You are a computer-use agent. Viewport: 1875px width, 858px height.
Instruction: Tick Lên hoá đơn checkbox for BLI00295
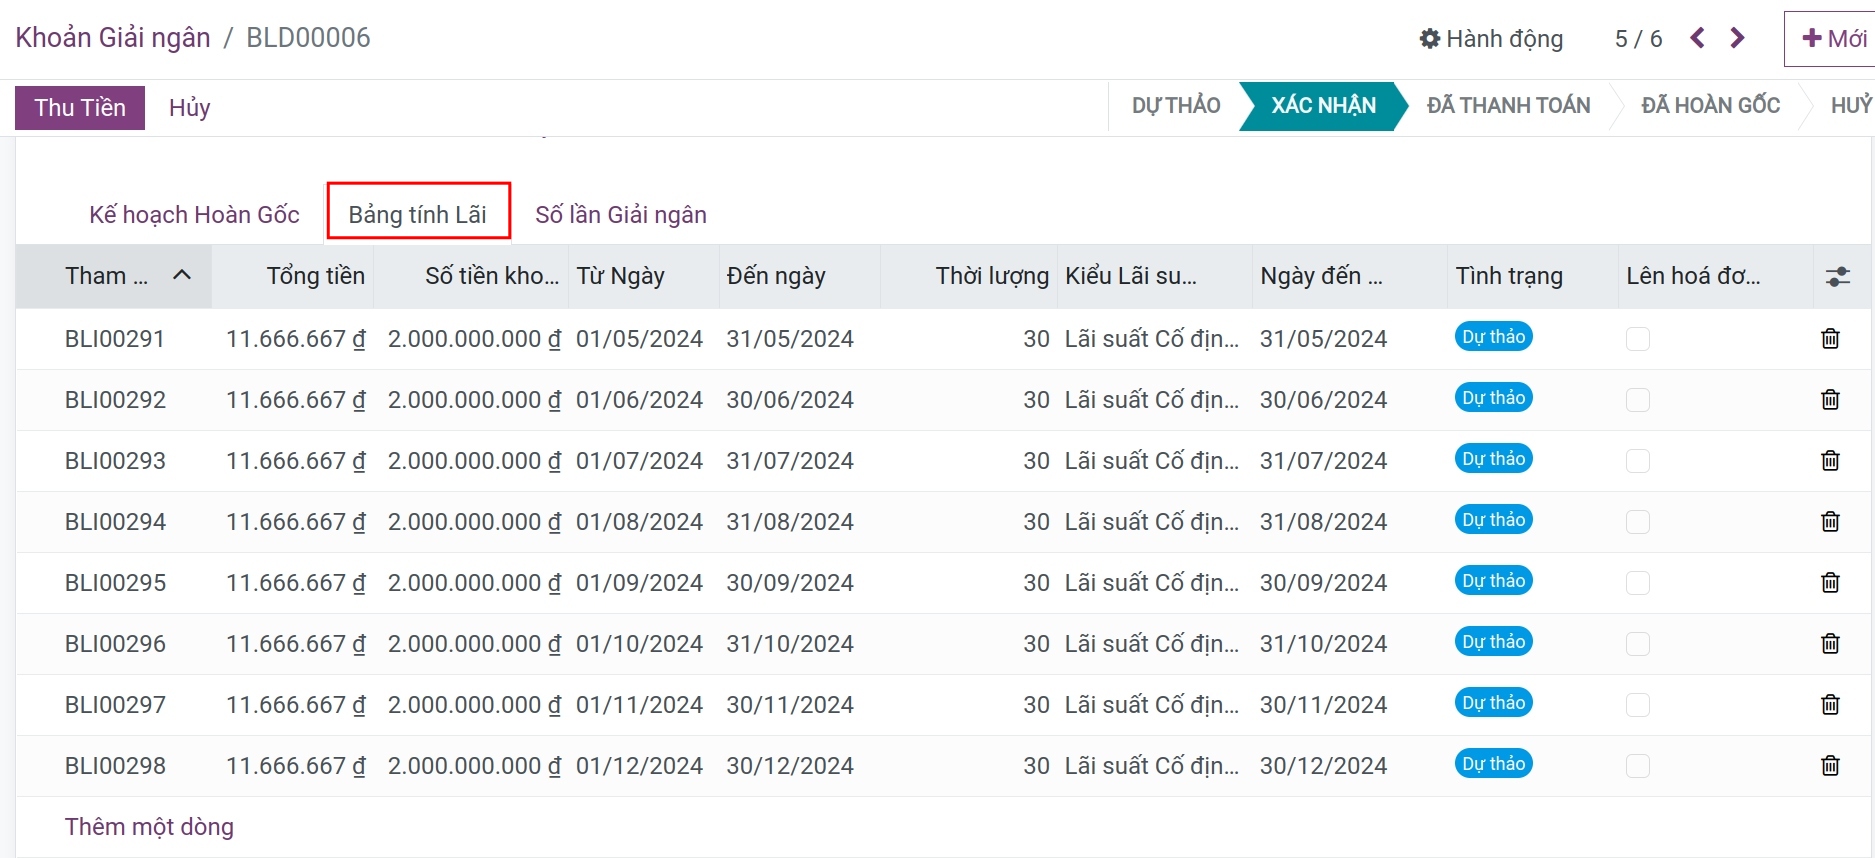point(1638,583)
